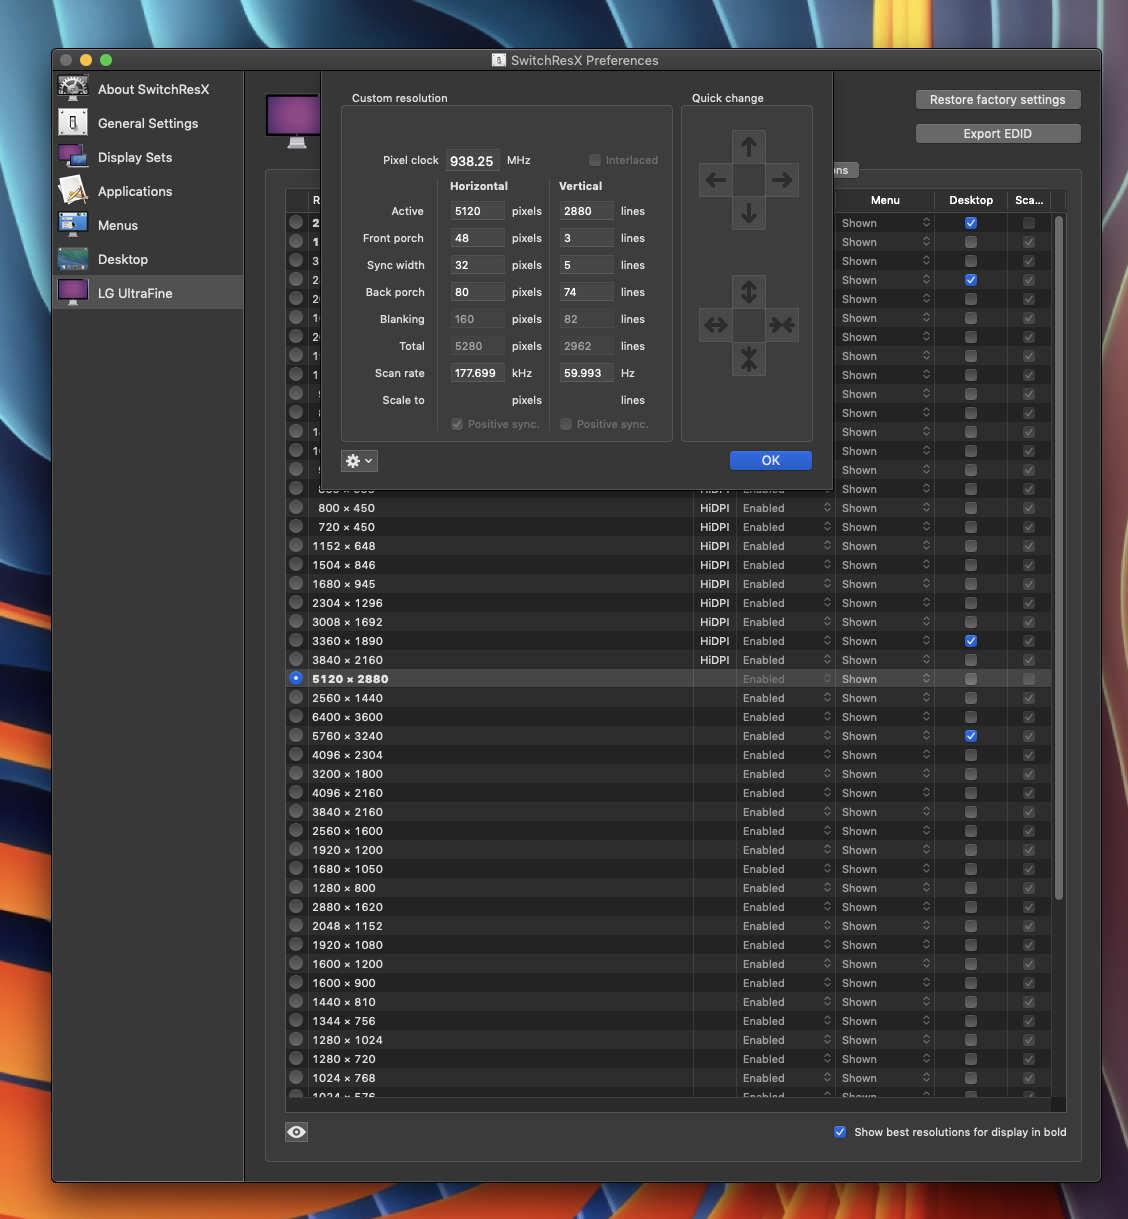Image resolution: width=1128 pixels, height=1219 pixels.
Task: Open Applications settings in the sidebar
Action: (x=148, y=191)
